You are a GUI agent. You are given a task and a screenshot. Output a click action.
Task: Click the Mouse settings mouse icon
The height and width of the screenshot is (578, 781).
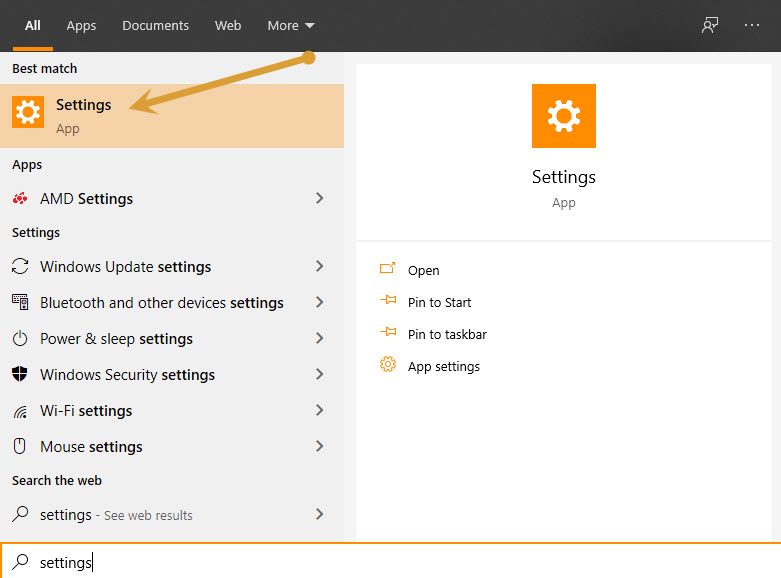tap(20, 446)
